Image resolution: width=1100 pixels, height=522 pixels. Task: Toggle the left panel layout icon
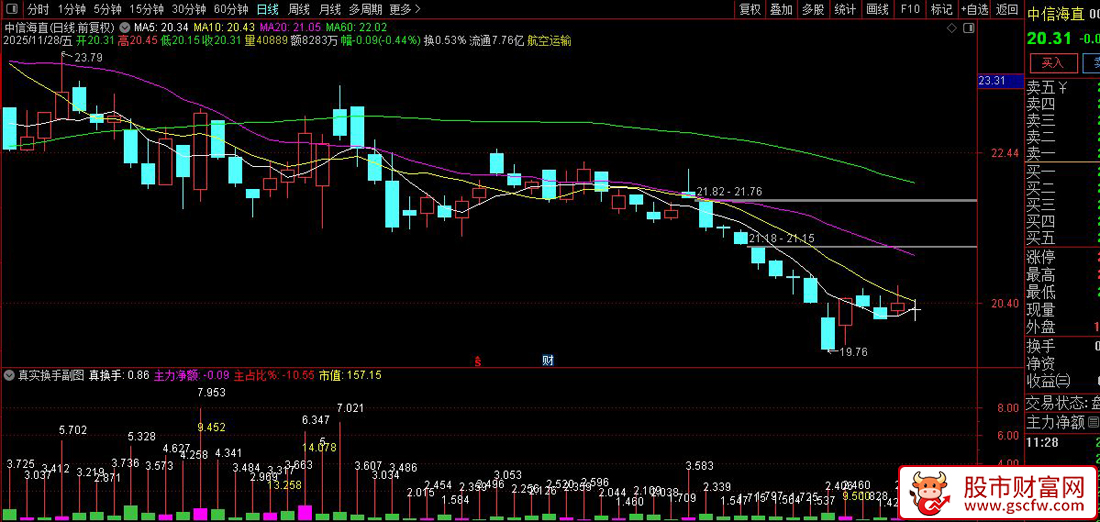tap(11, 9)
